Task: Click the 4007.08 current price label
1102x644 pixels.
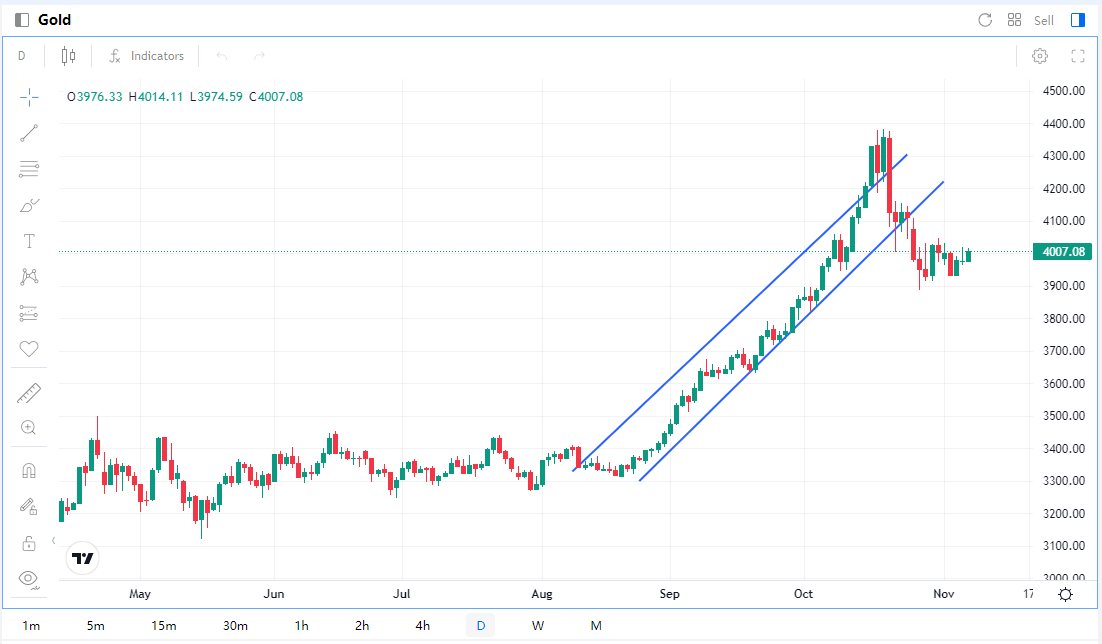Action: (x=1064, y=252)
